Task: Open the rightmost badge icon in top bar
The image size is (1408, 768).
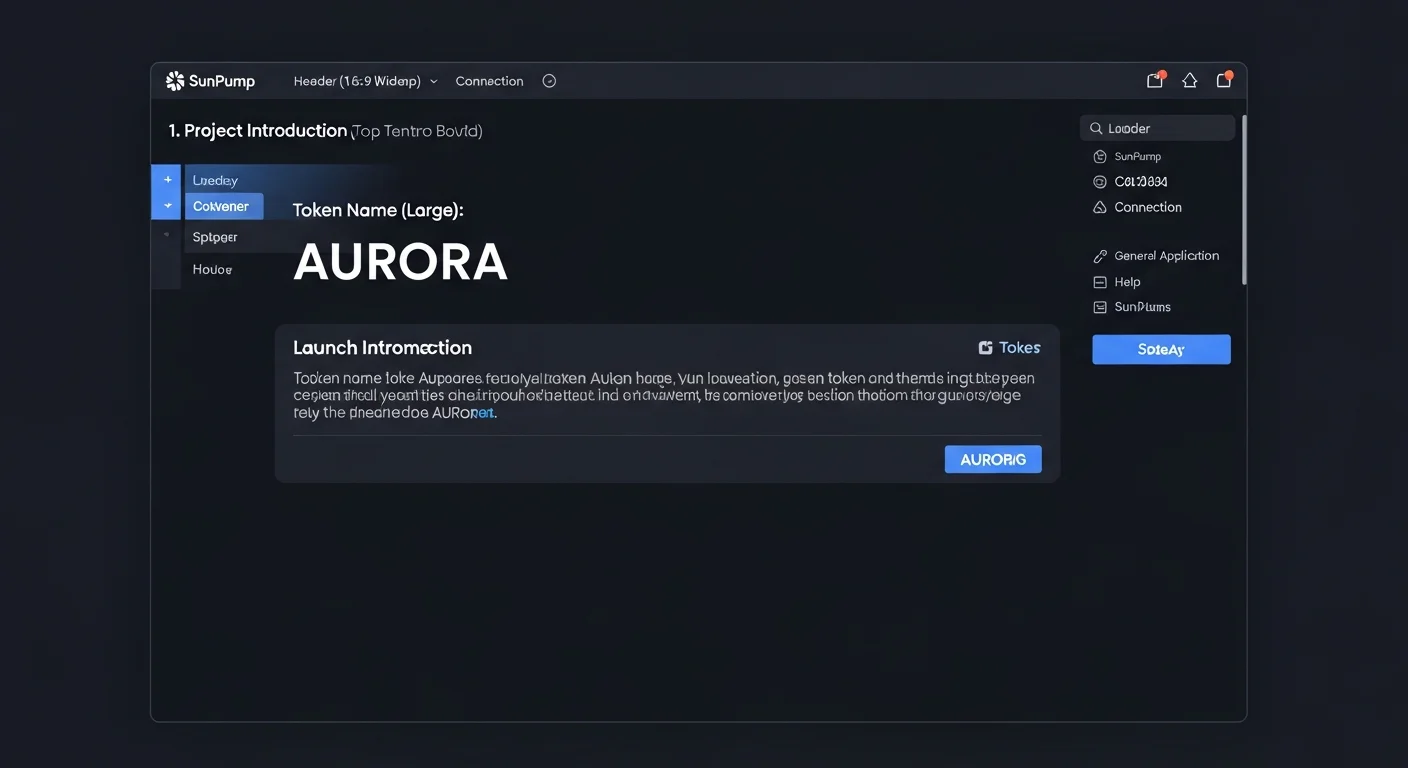Action: click(1224, 80)
